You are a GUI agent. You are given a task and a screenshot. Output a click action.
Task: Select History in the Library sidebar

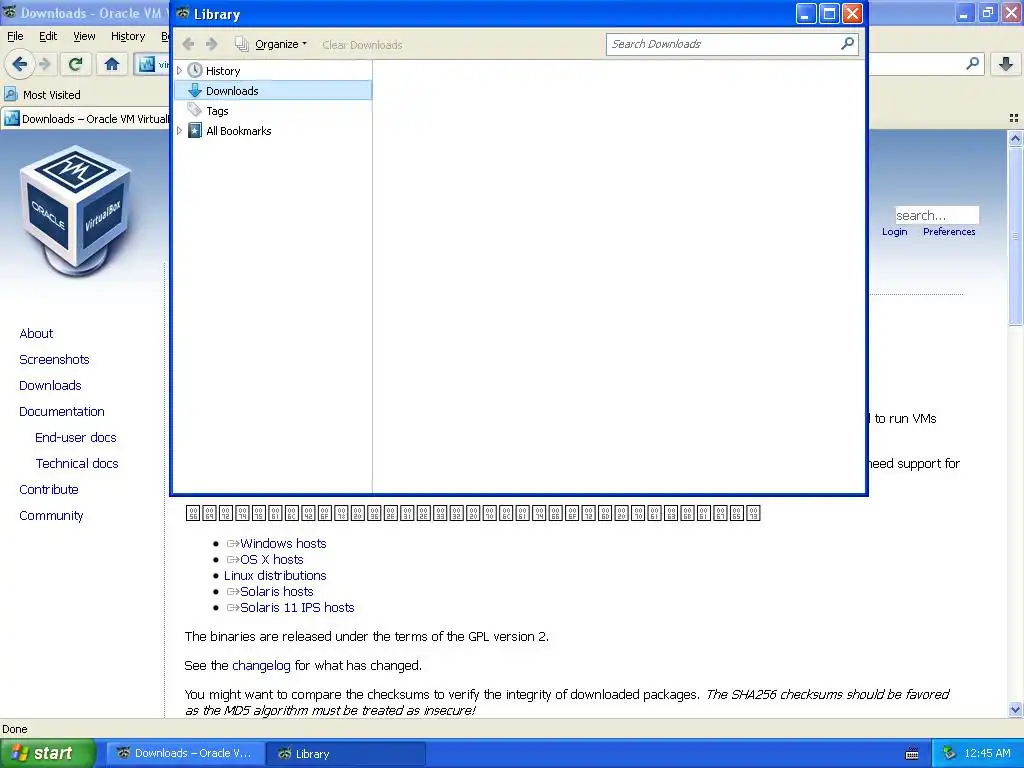223,71
